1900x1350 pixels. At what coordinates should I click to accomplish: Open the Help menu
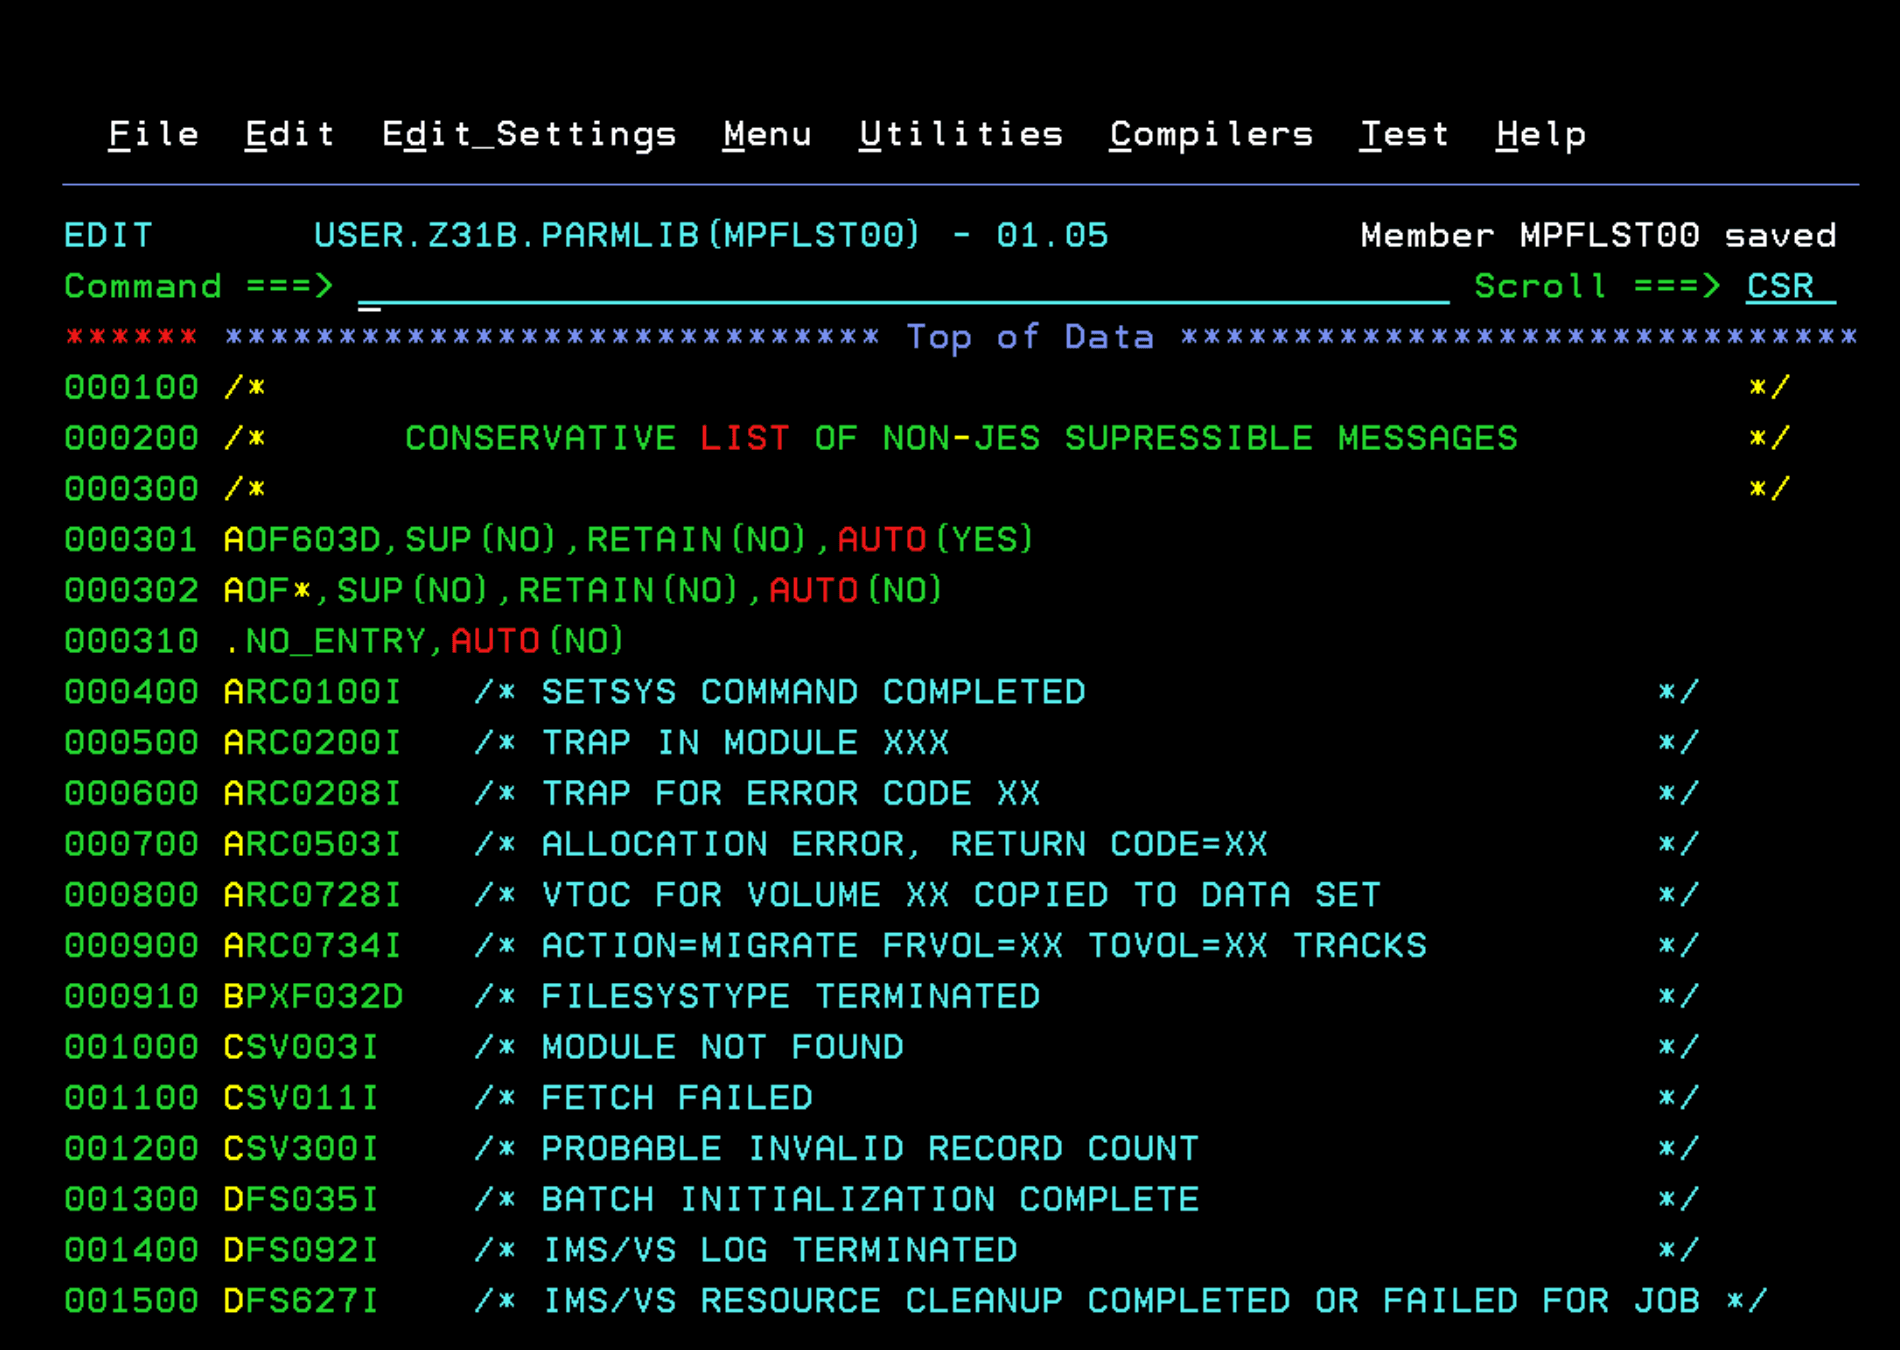coord(1540,134)
